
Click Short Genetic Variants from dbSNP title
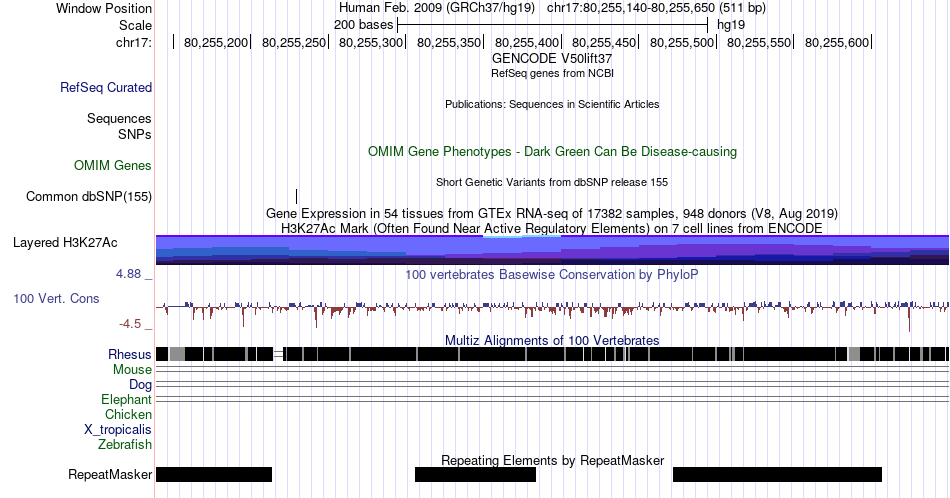coord(552,182)
